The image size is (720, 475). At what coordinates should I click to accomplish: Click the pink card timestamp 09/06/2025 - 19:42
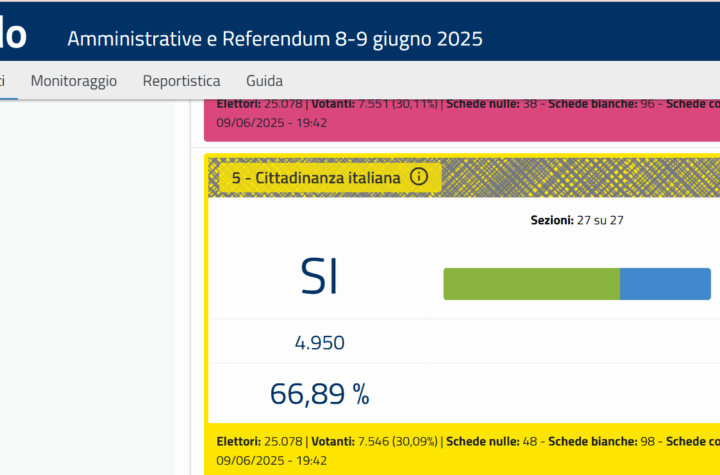coord(271,123)
